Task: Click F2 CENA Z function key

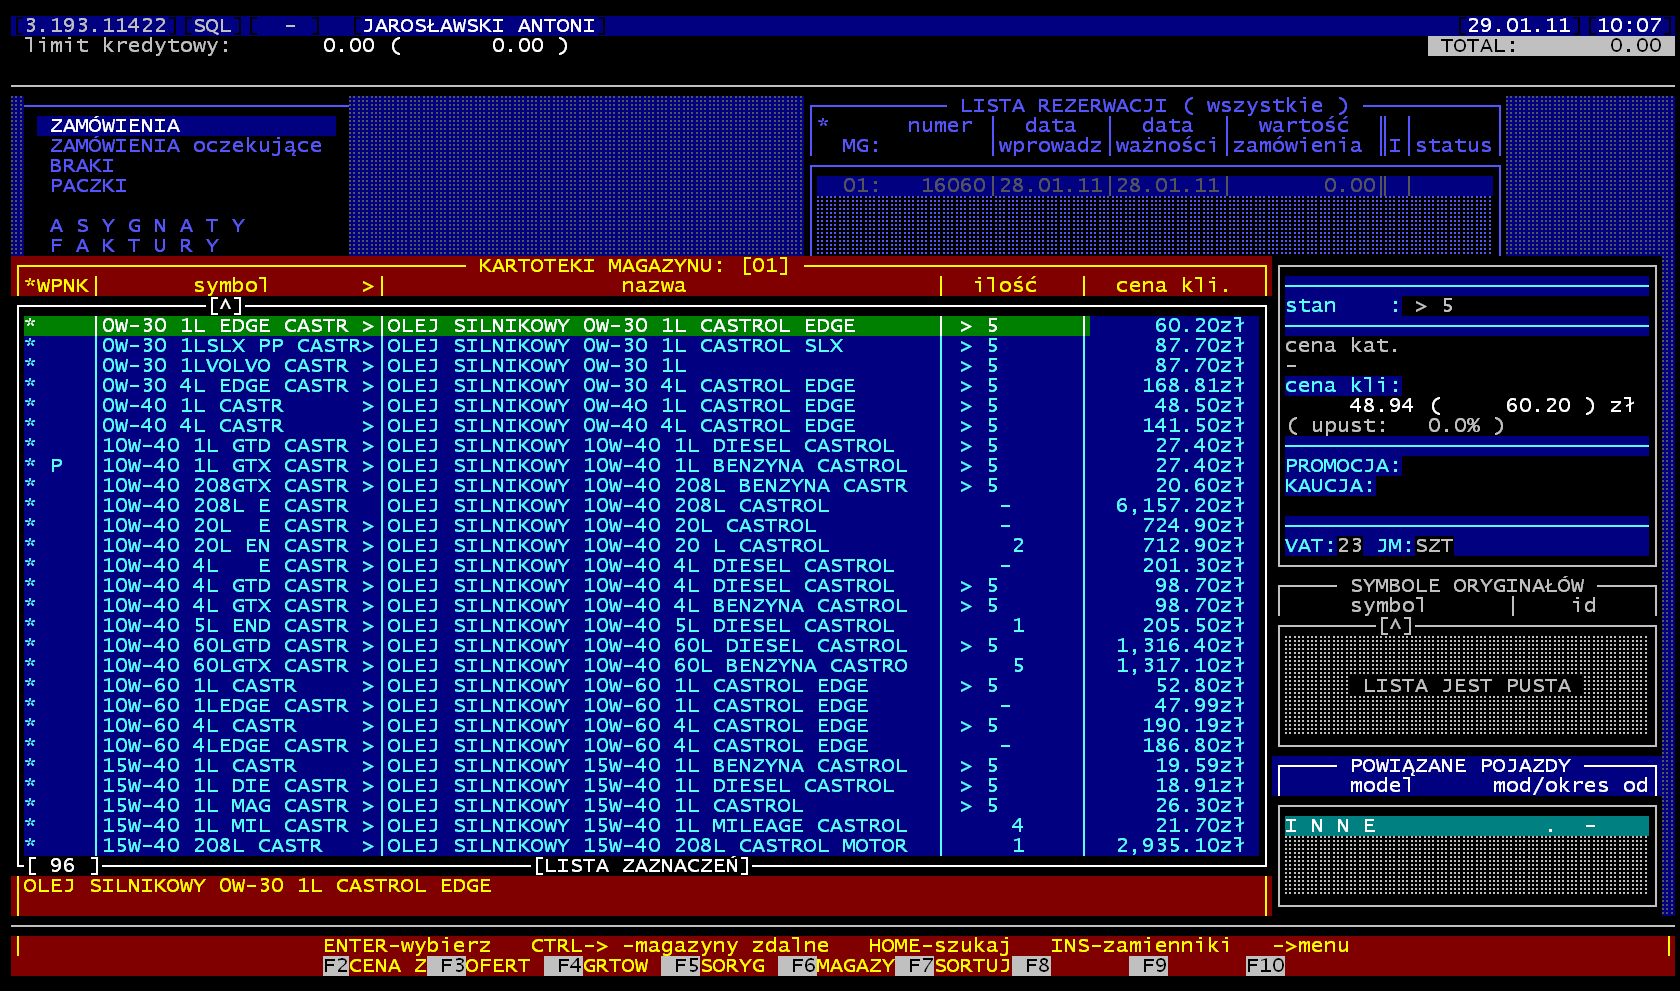Action: click(x=375, y=966)
